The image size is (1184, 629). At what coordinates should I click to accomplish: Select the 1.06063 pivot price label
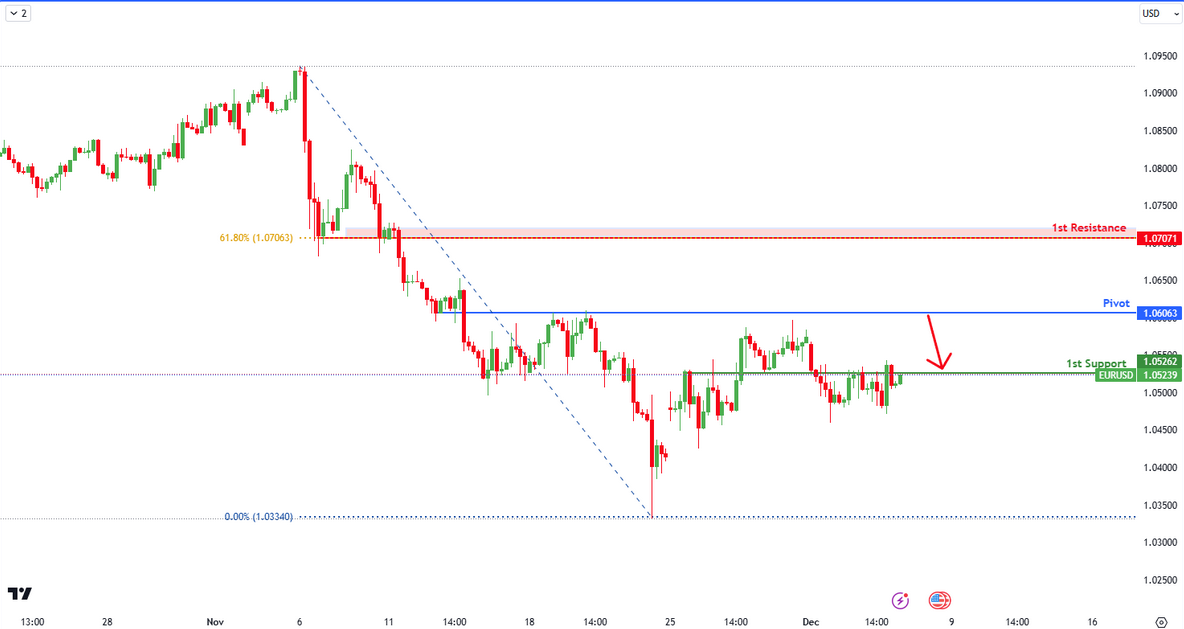click(1160, 313)
